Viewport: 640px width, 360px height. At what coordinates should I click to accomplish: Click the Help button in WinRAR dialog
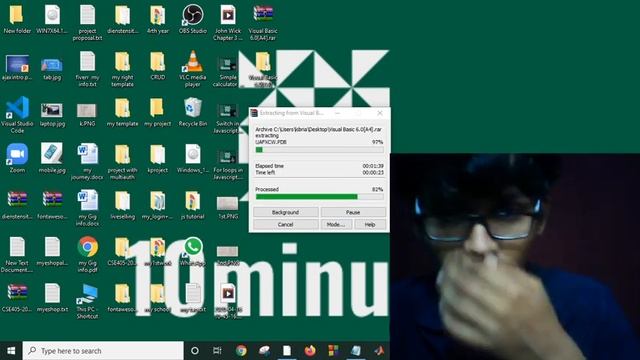(x=370, y=224)
